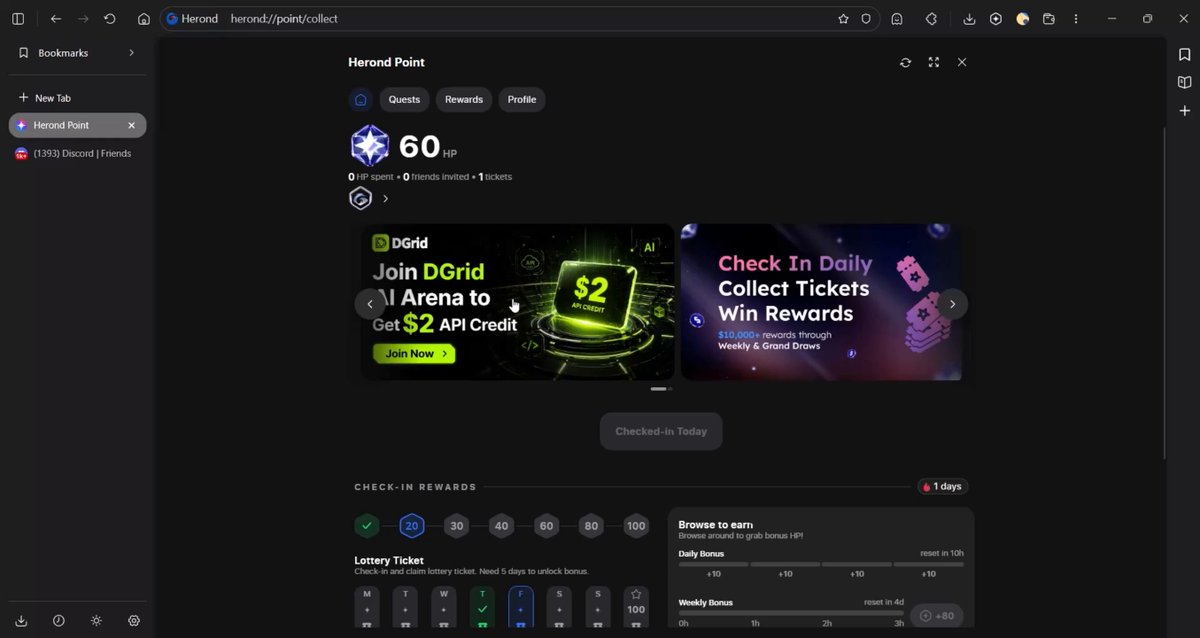Screen dimensions: 1200x638
Task: Show the previous banner slide
Action: click(370, 303)
